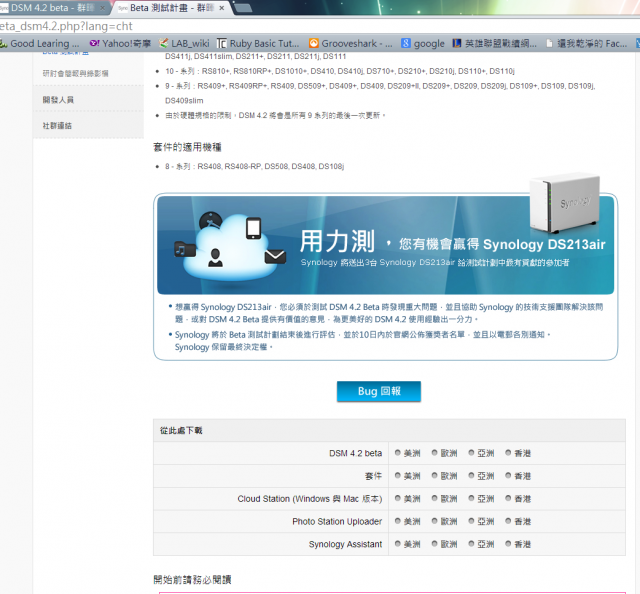This screenshot has width=640, height=594.
Task: Click the music folder icon on cloud
Action: [x=185, y=249]
